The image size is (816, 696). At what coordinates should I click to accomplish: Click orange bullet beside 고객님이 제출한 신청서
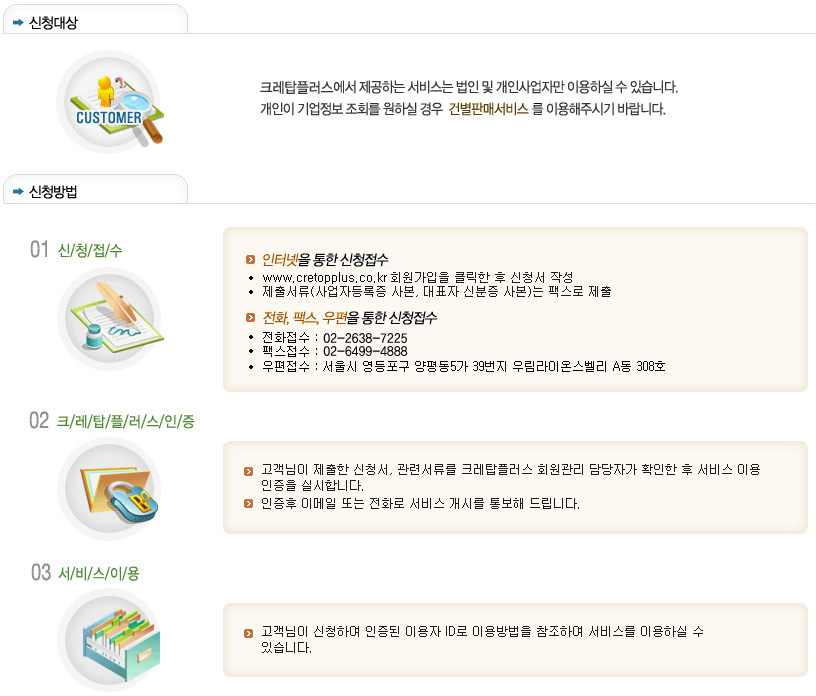click(248, 472)
